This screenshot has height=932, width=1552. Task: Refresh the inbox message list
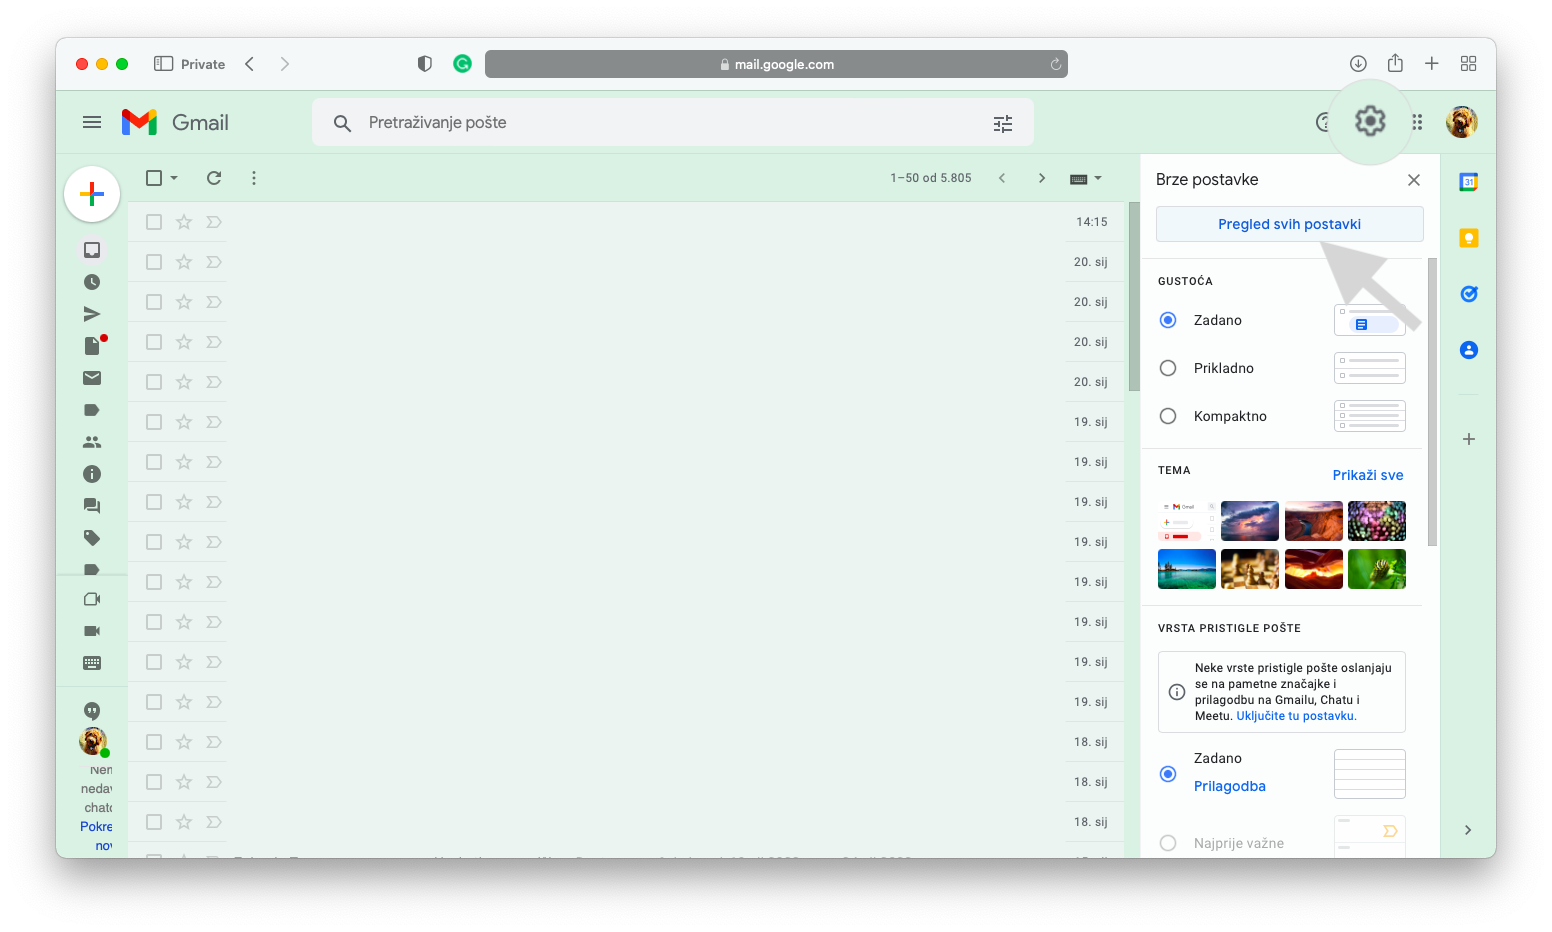point(214,178)
